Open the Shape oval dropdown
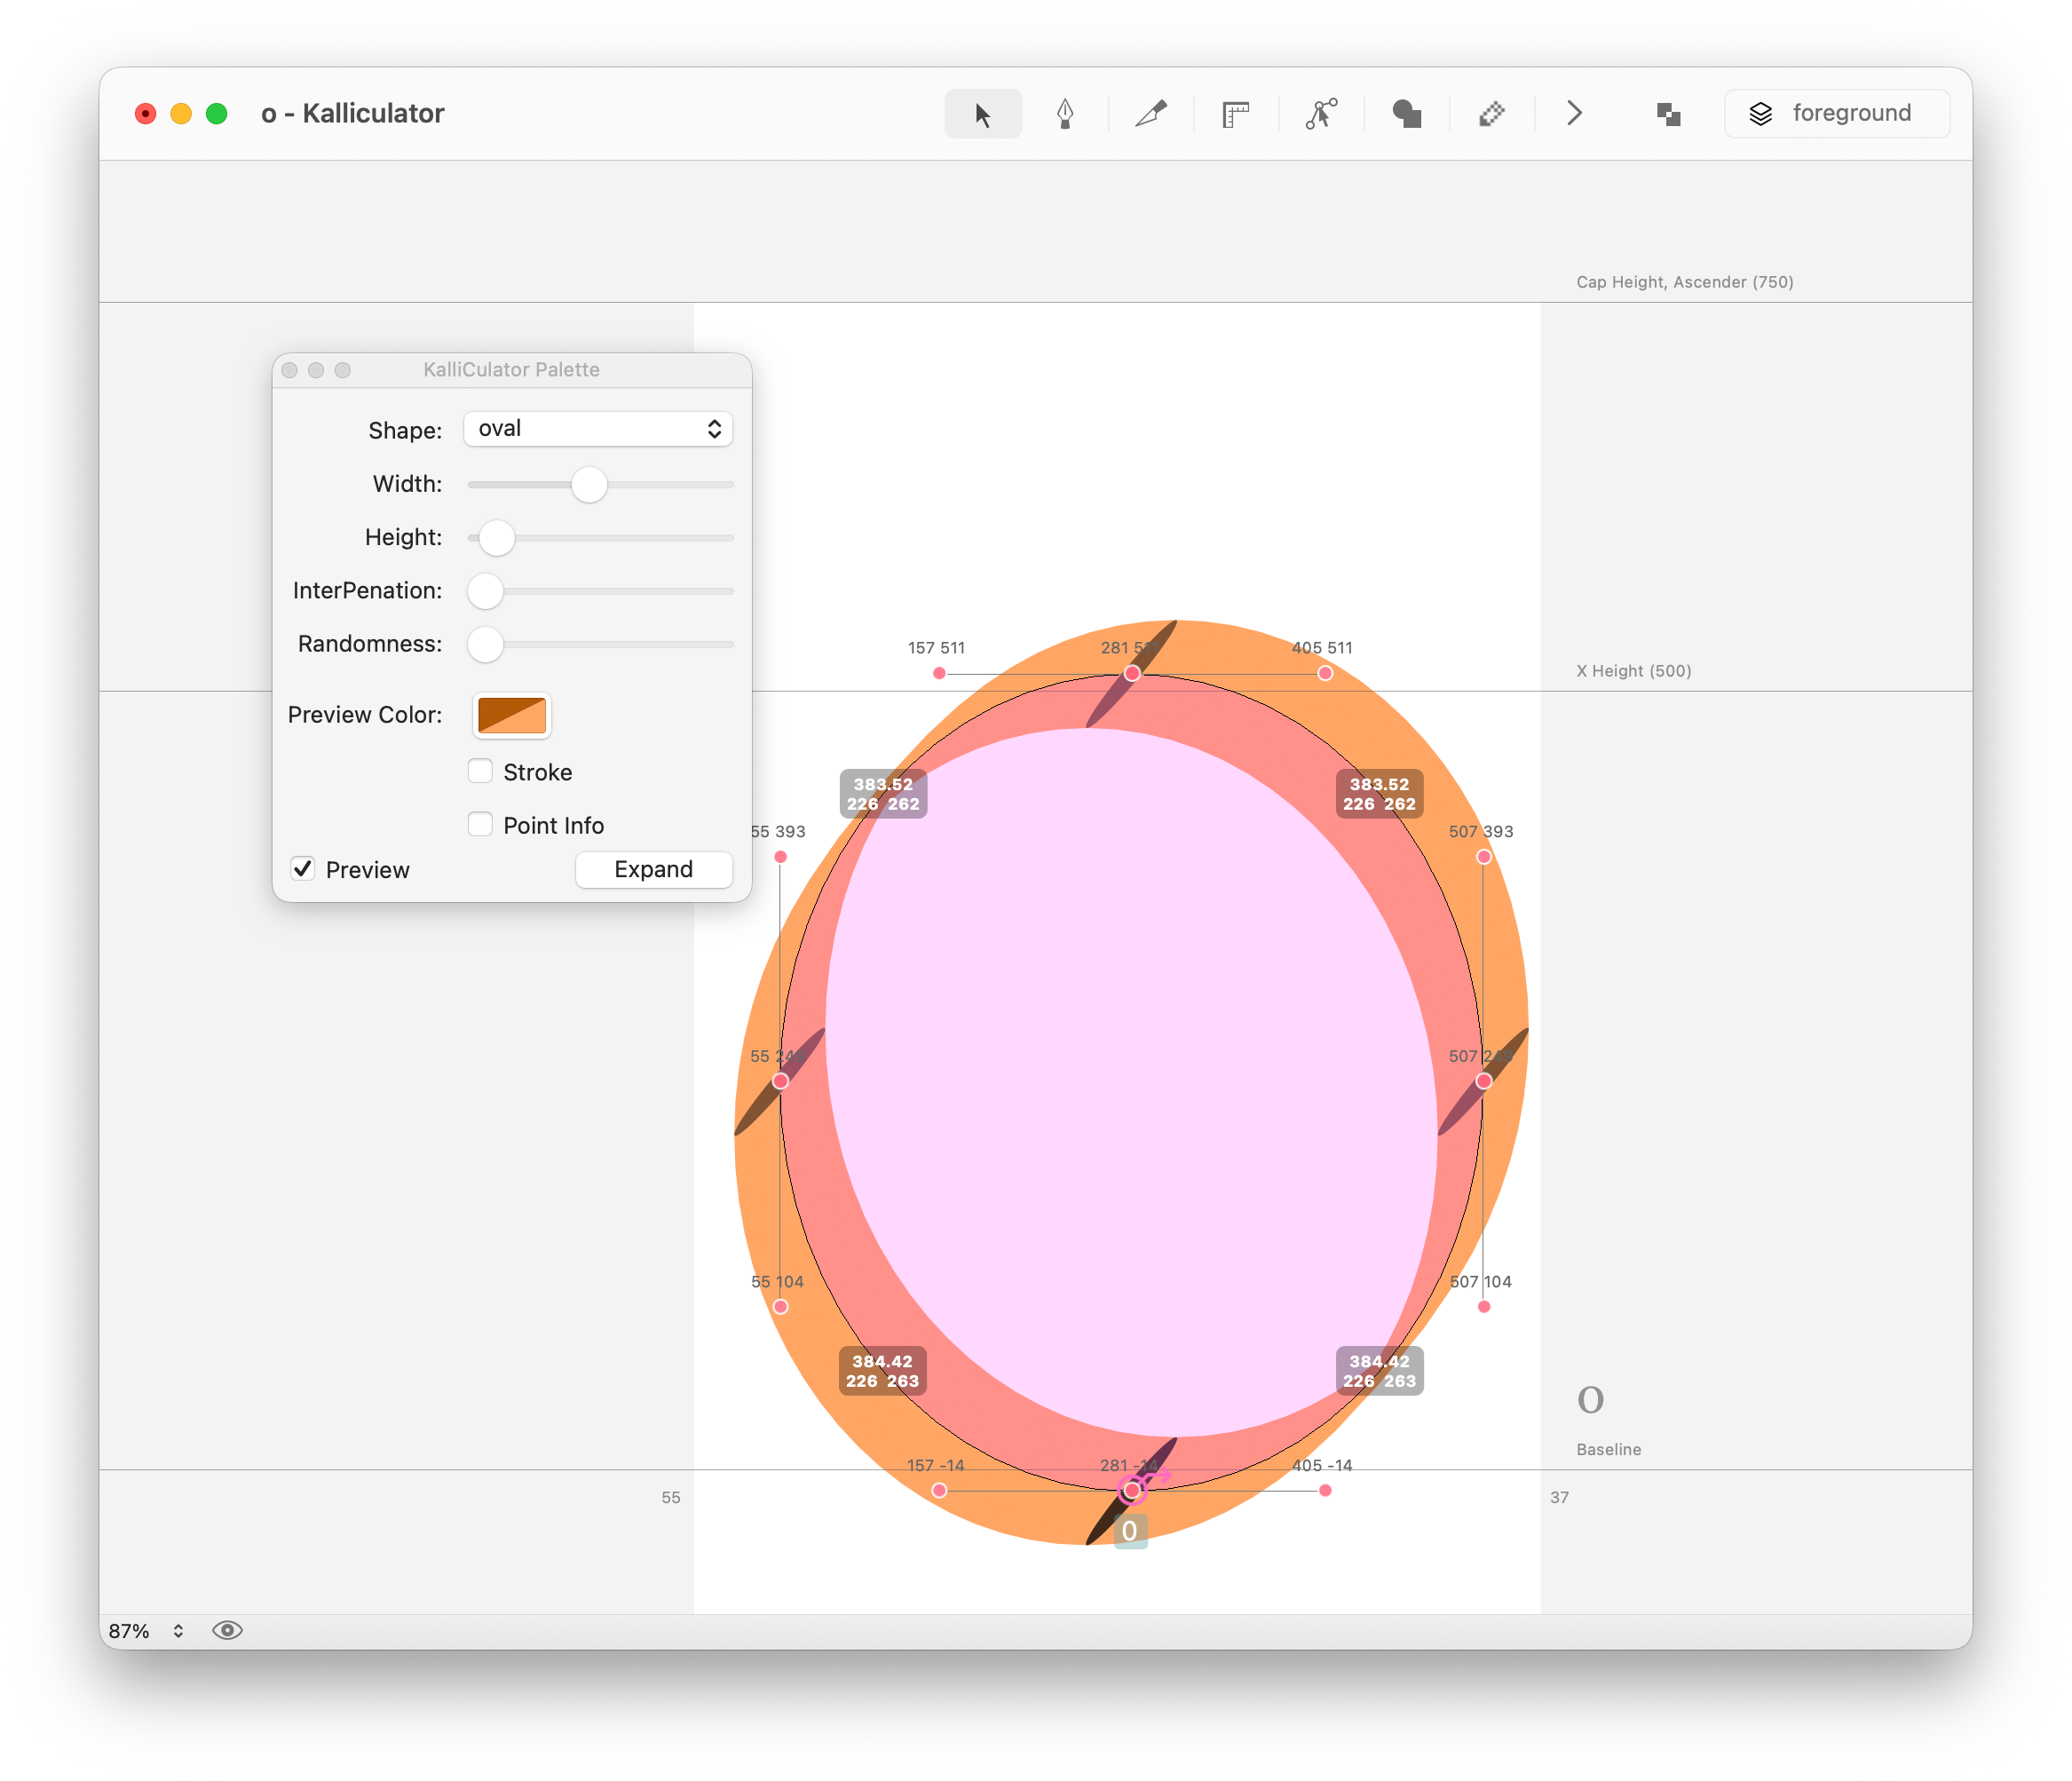The width and height of the screenshot is (2072, 1781). (598, 429)
